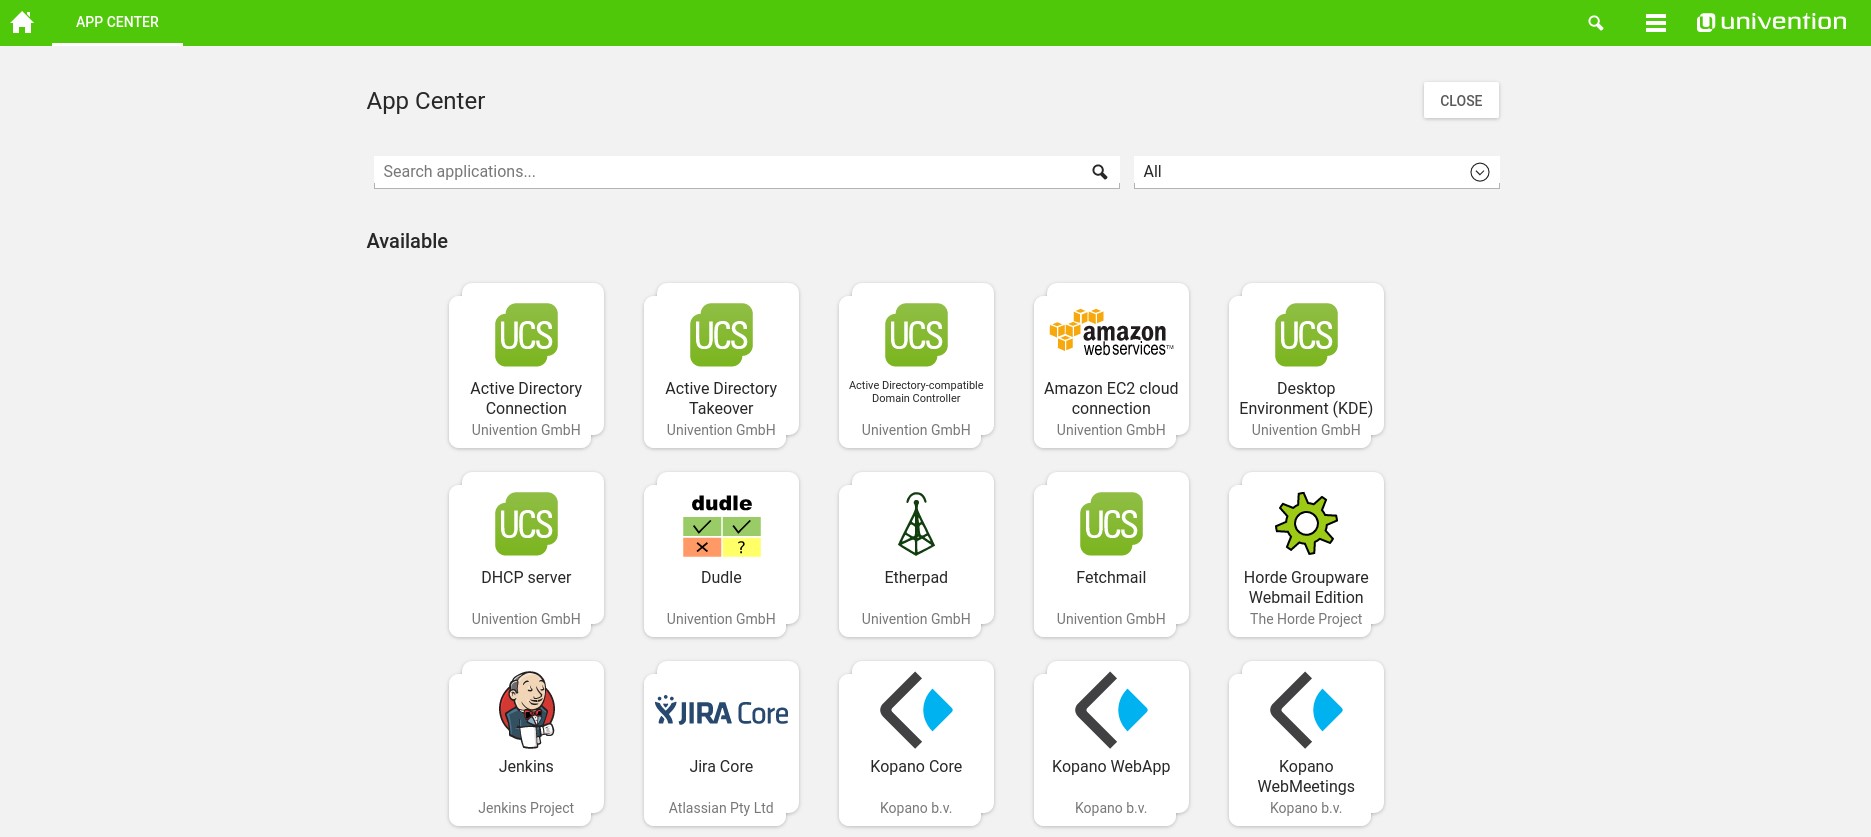Click the Univention logo
This screenshot has height=837, width=1871.
point(1771,22)
